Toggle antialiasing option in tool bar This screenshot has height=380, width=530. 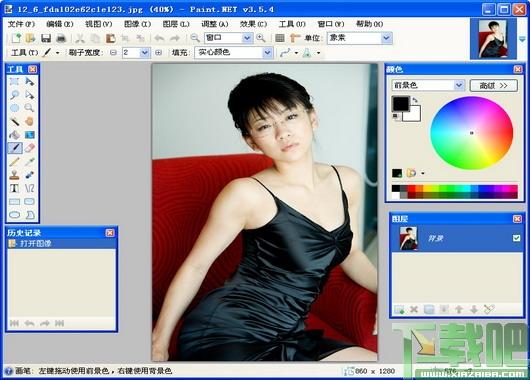[285, 53]
